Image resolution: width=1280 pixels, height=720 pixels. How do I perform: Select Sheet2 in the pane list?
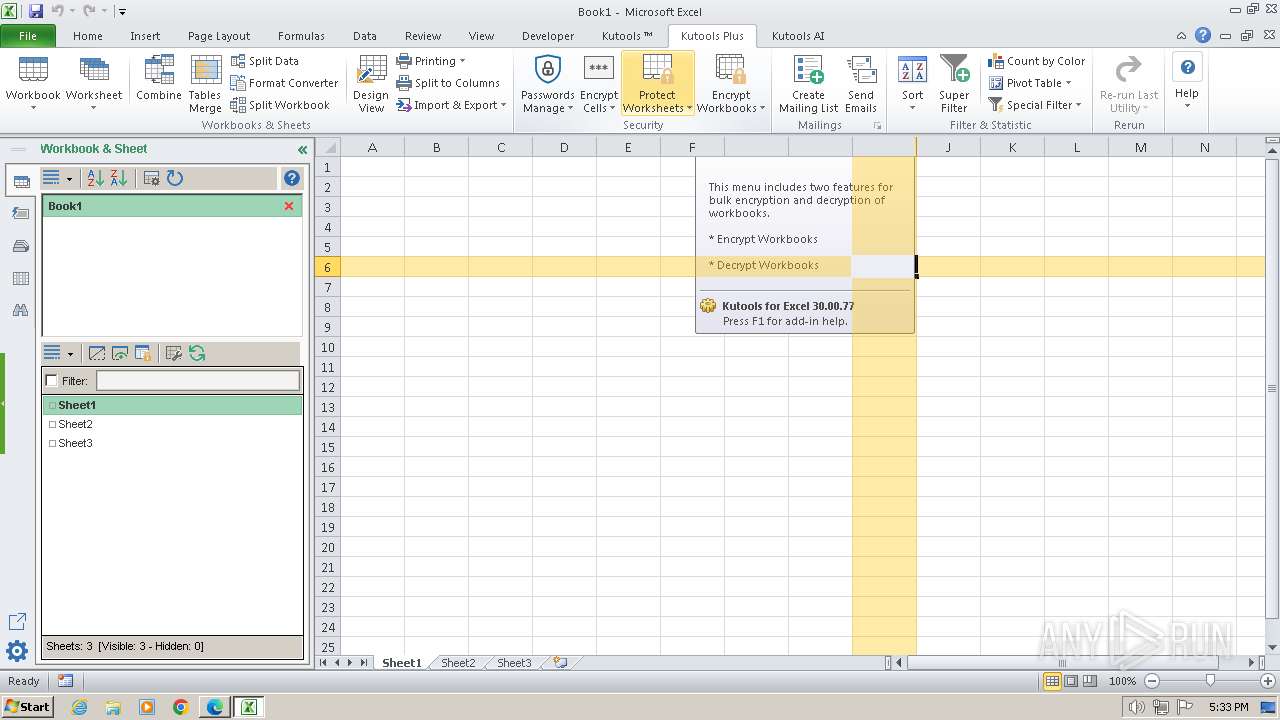pyautogui.click(x=75, y=424)
